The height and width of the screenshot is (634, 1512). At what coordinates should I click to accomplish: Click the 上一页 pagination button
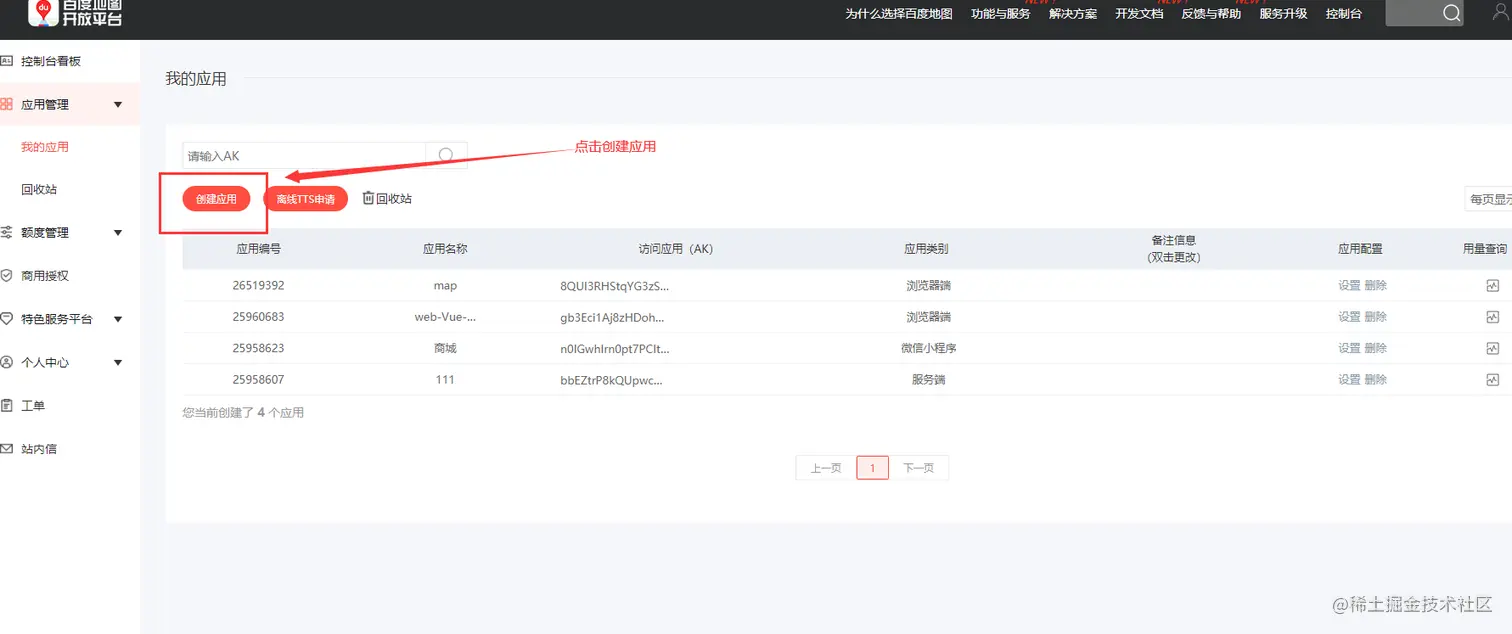(825, 468)
